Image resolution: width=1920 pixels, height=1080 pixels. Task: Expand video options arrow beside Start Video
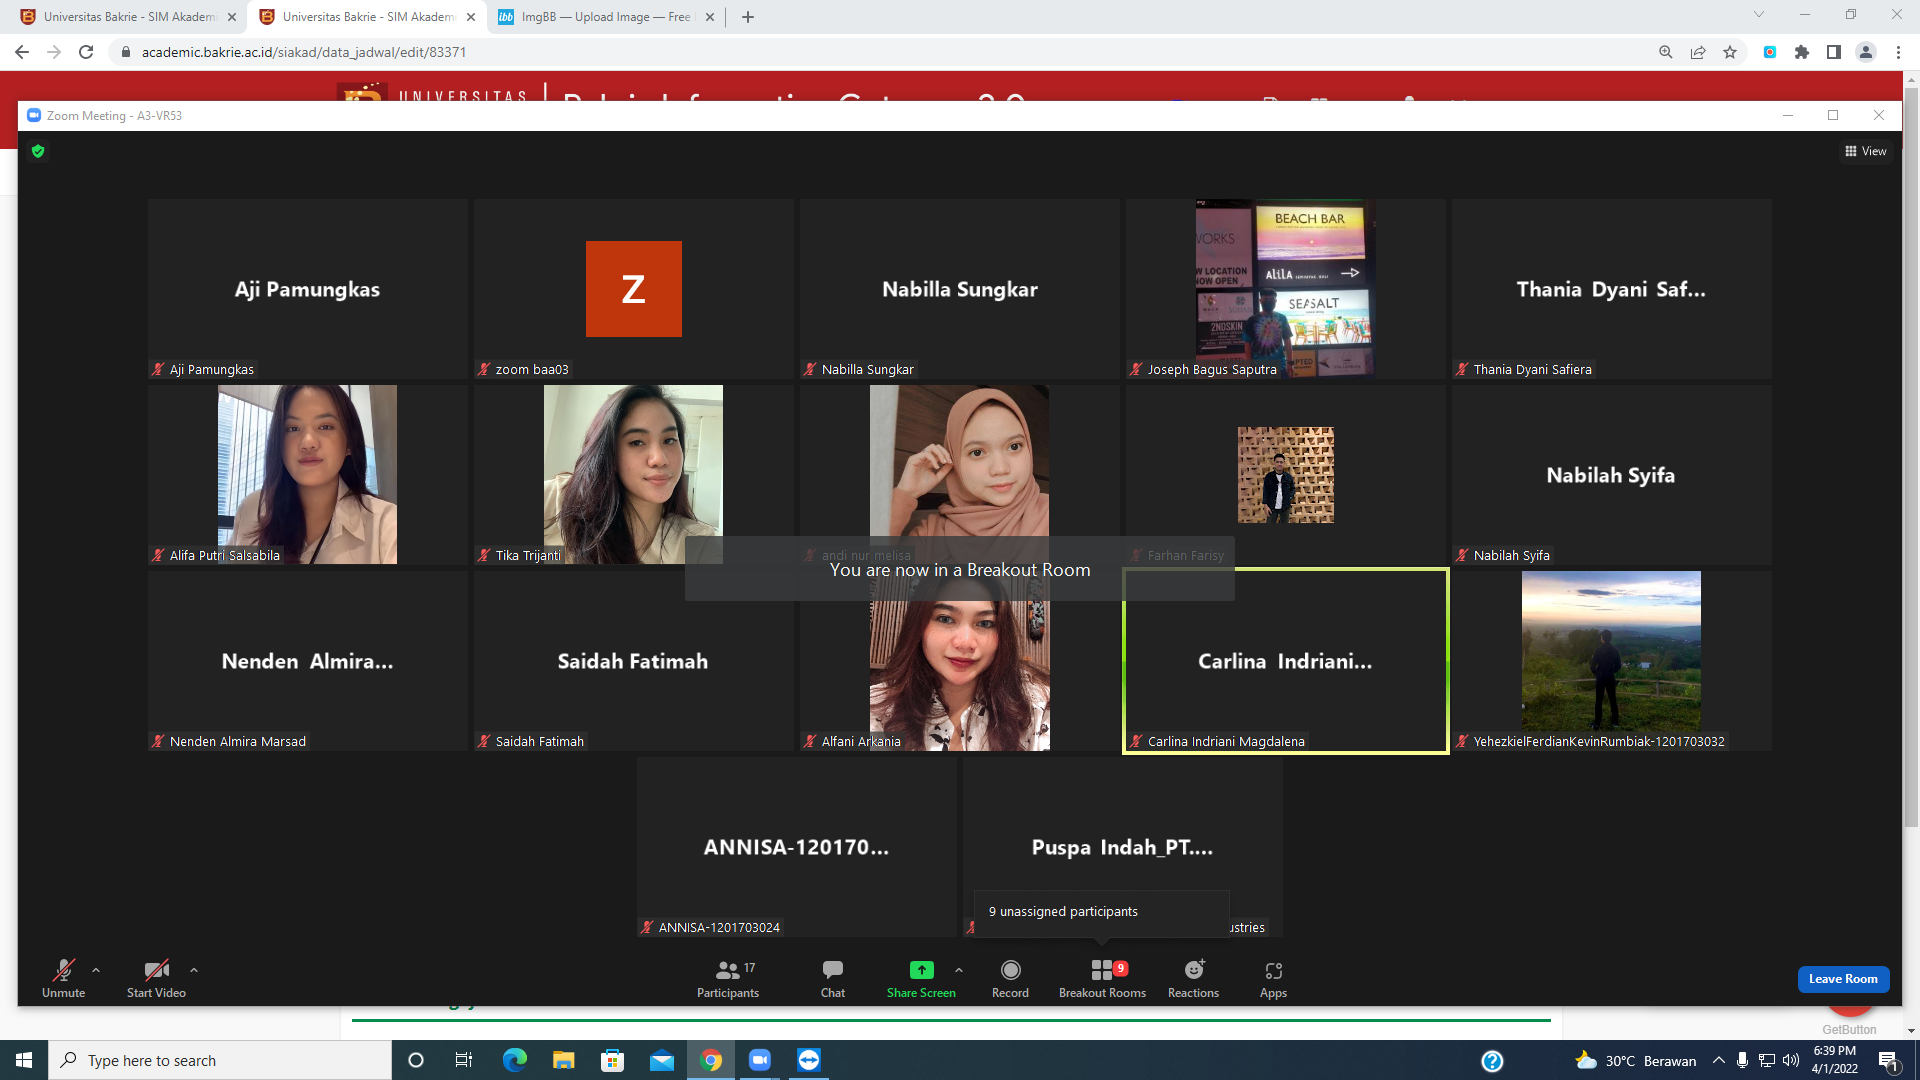[x=194, y=970]
